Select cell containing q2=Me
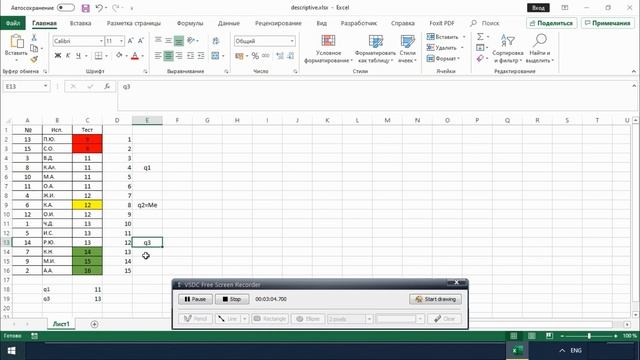Image resolution: width=640 pixels, height=360 pixels. (147, 205)
